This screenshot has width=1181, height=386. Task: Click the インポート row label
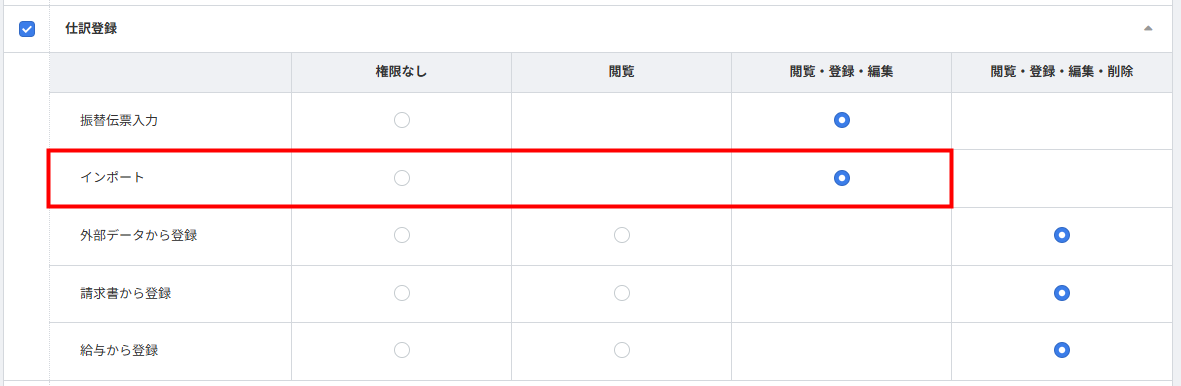click(112, 179)
